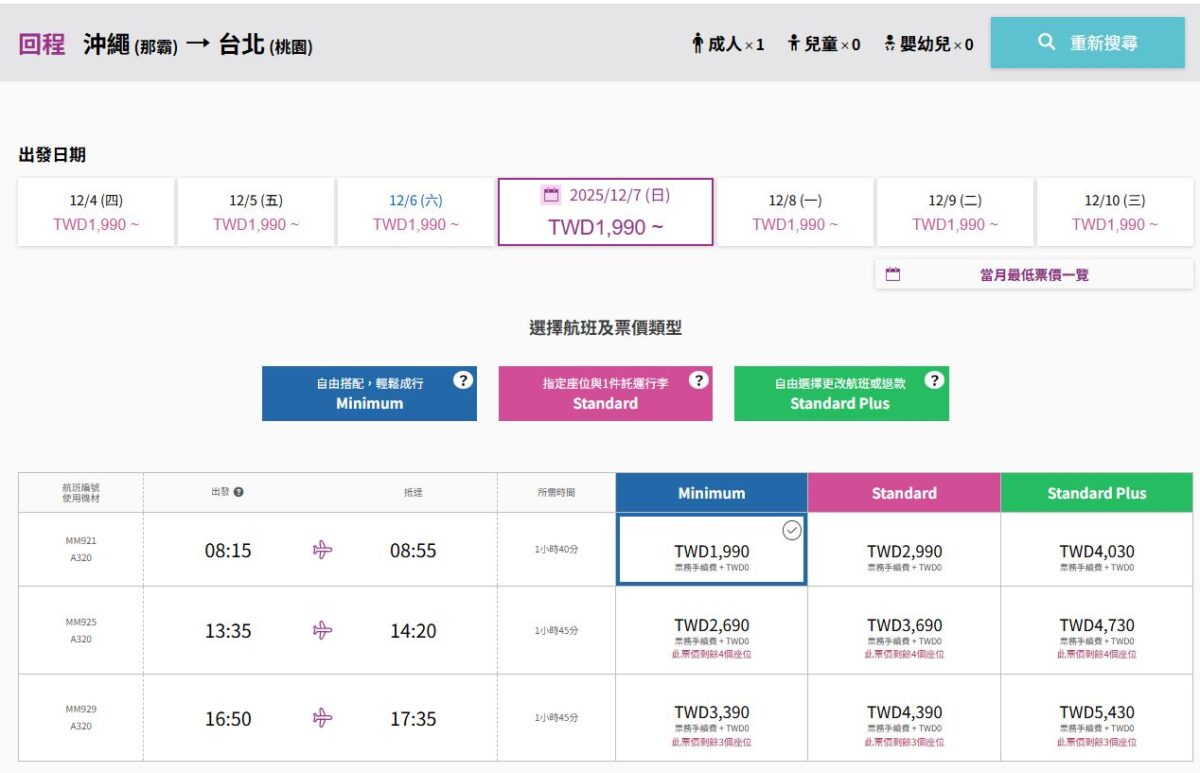
Task: Click the magnifier icon in the re-search button
Action: [1046, 43]
